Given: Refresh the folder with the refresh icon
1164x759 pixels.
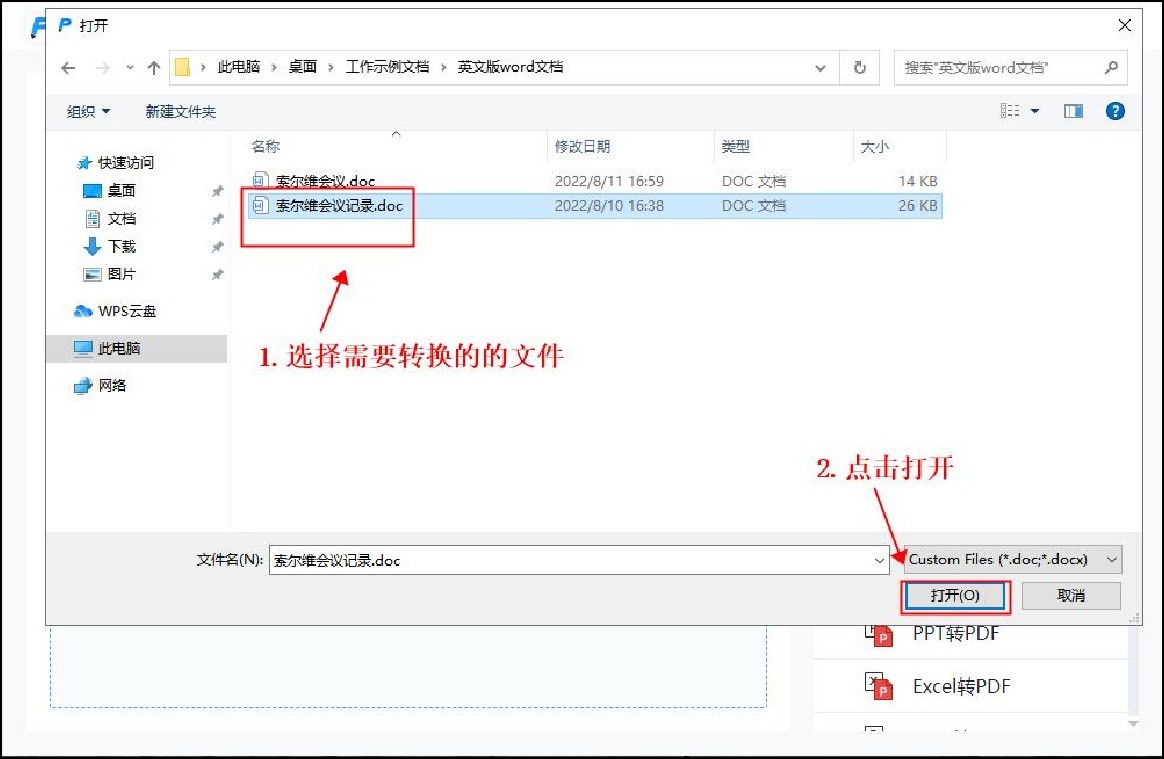Looking at the screenshot, I should coord(859,67).
